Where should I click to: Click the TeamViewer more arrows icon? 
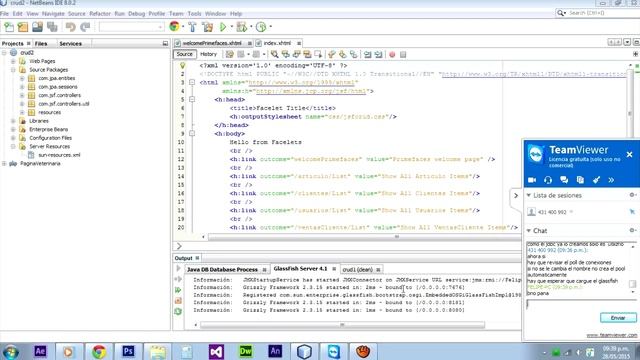[x=611, y=180]
